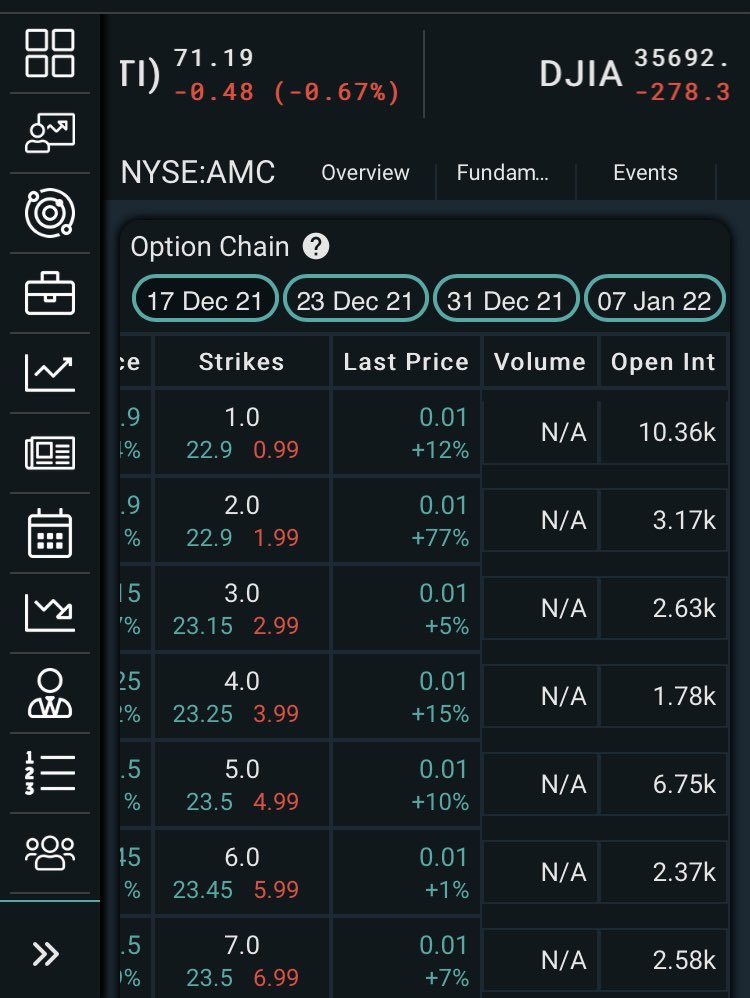Image resolution: width=750 pixels, height=998 pixels.
Task: Click the DJIA index ticker
Action: pyautogui.click(x=581, y=74)
